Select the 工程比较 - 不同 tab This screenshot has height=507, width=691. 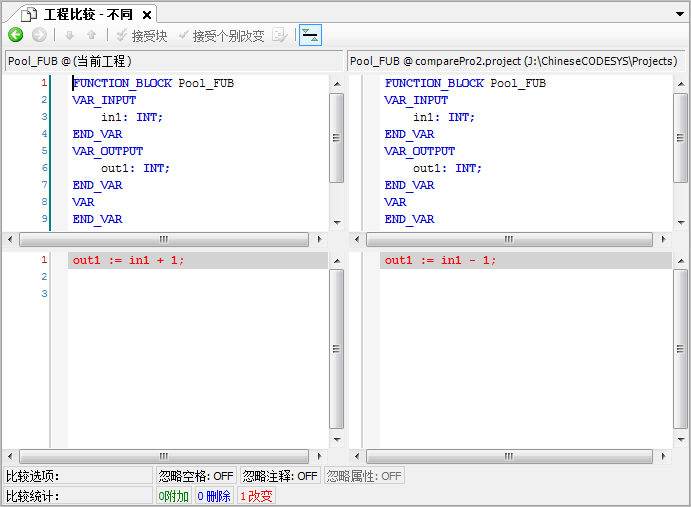click(80, 15)
